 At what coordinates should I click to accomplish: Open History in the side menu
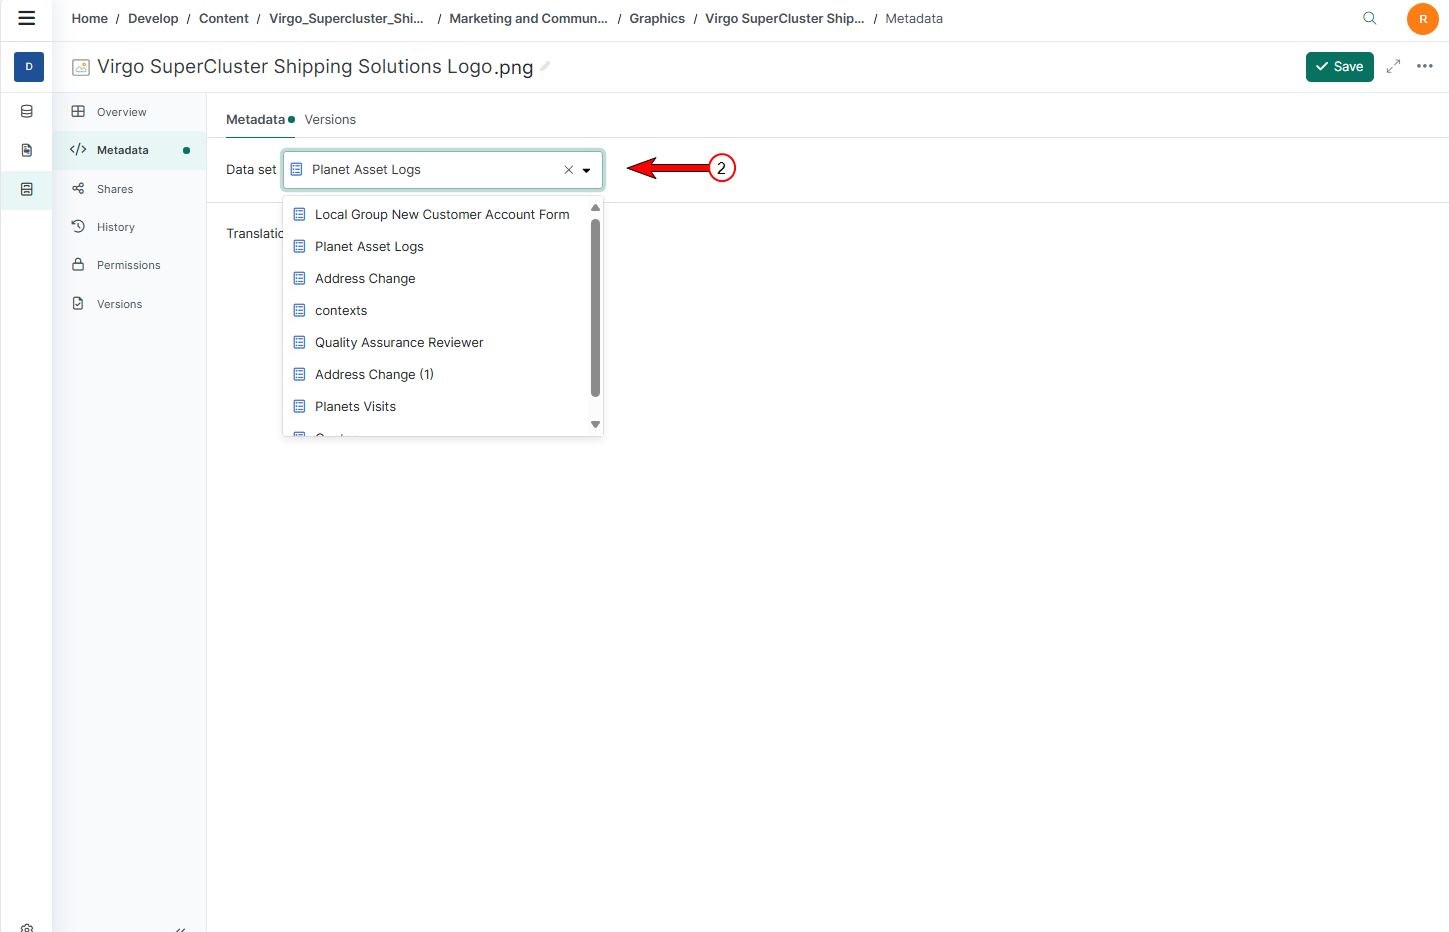115,228
